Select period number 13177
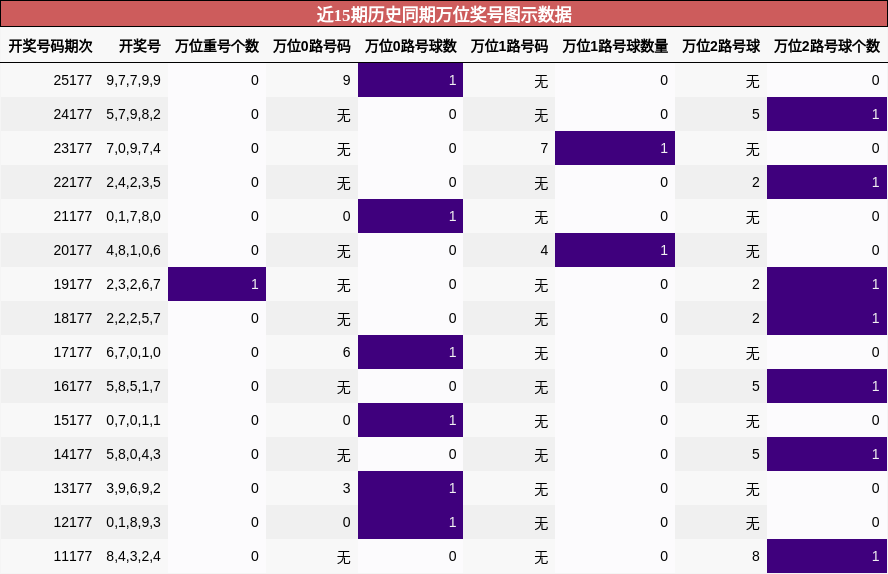The width and height of the screenshot is (888, 574). (72, 488)
